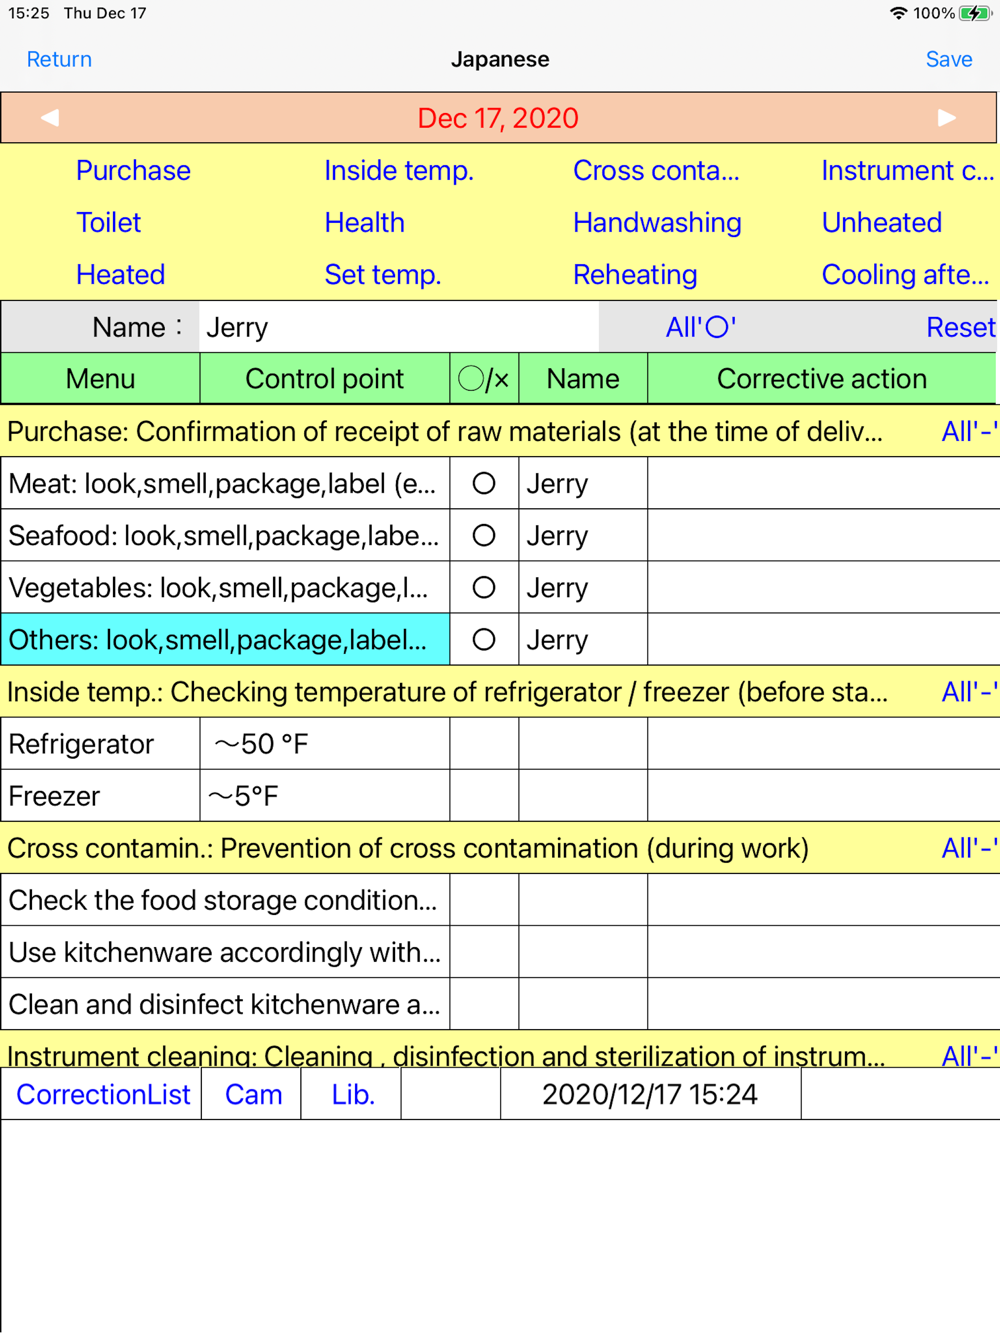The width and height of the screenshot is (1000, 1334).
Task: Tap the ~5°F control point
Action: (x=325, y=796)
